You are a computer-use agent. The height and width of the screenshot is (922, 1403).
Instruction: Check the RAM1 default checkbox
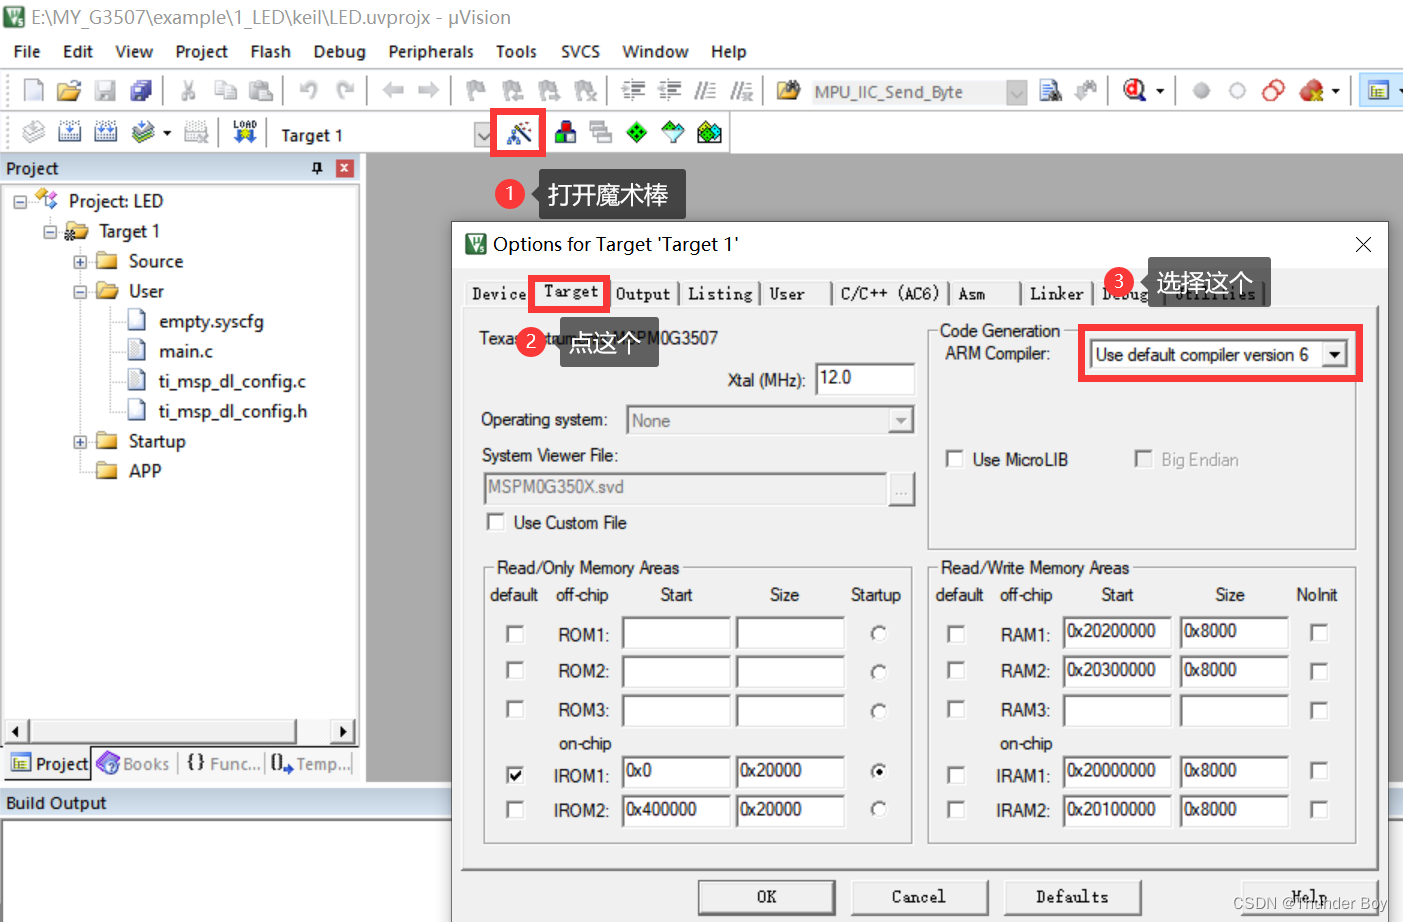tap(956, 634)
